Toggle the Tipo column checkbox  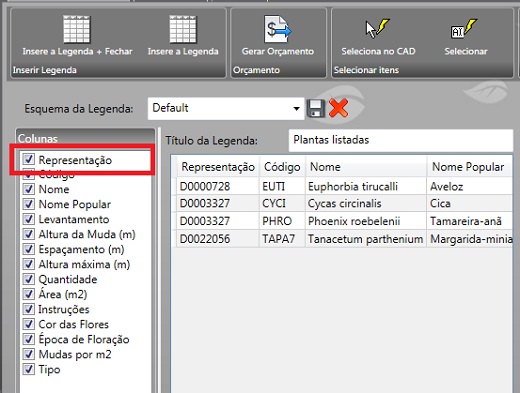pyautogui.click(x=29, y=369)
